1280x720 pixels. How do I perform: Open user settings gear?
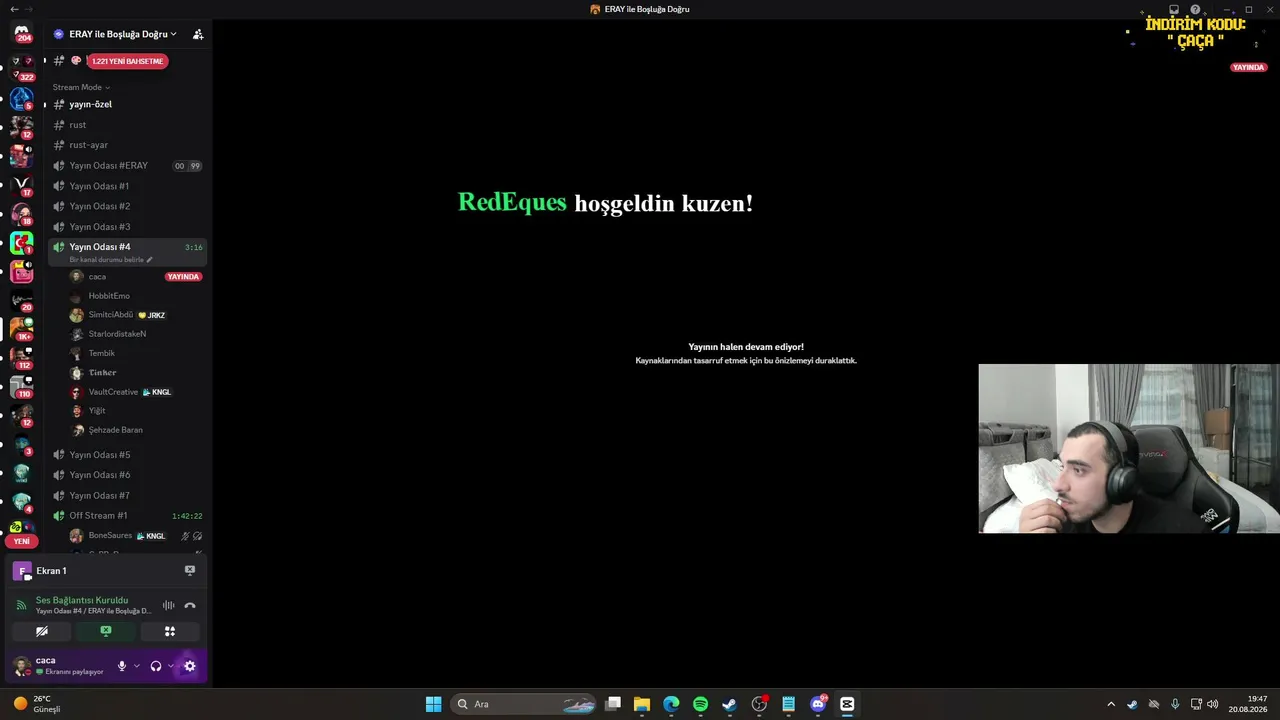[190, 666]
